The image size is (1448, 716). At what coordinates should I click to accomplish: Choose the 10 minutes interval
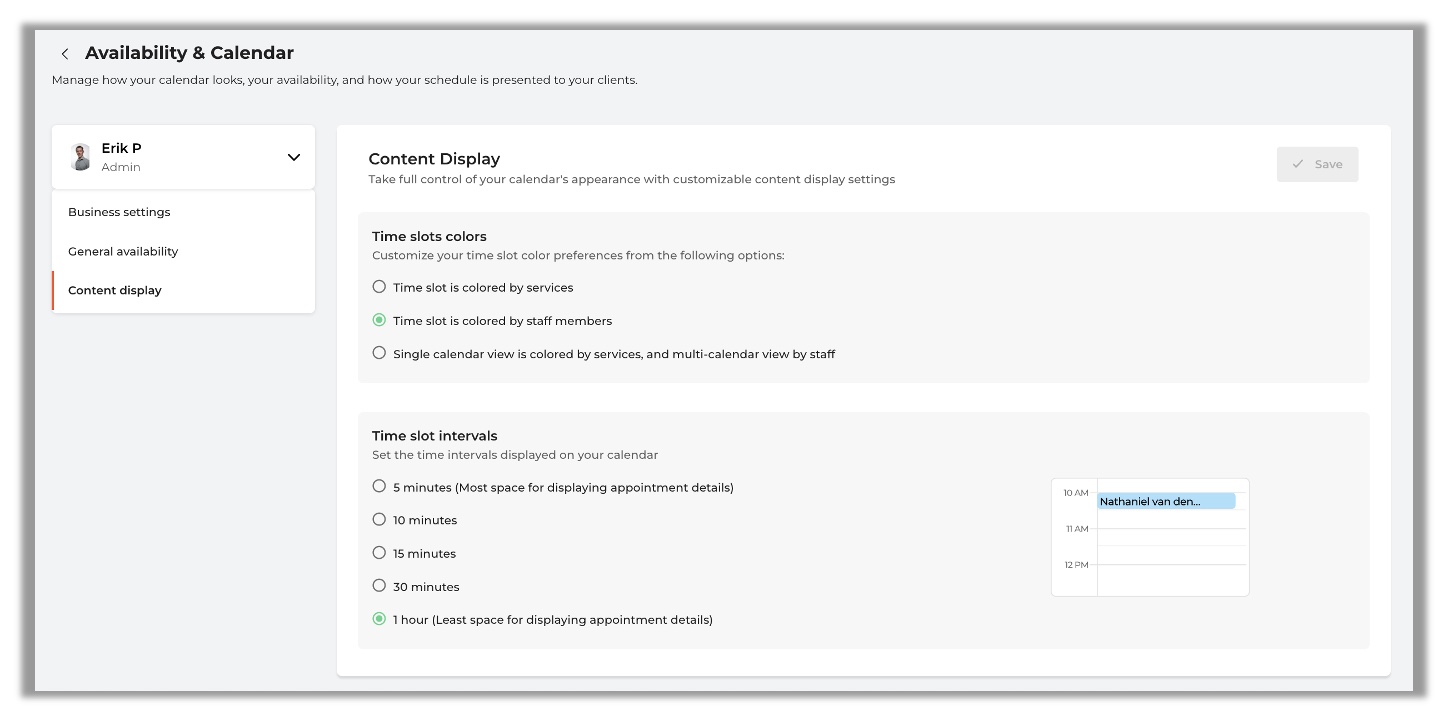point(379,520)
